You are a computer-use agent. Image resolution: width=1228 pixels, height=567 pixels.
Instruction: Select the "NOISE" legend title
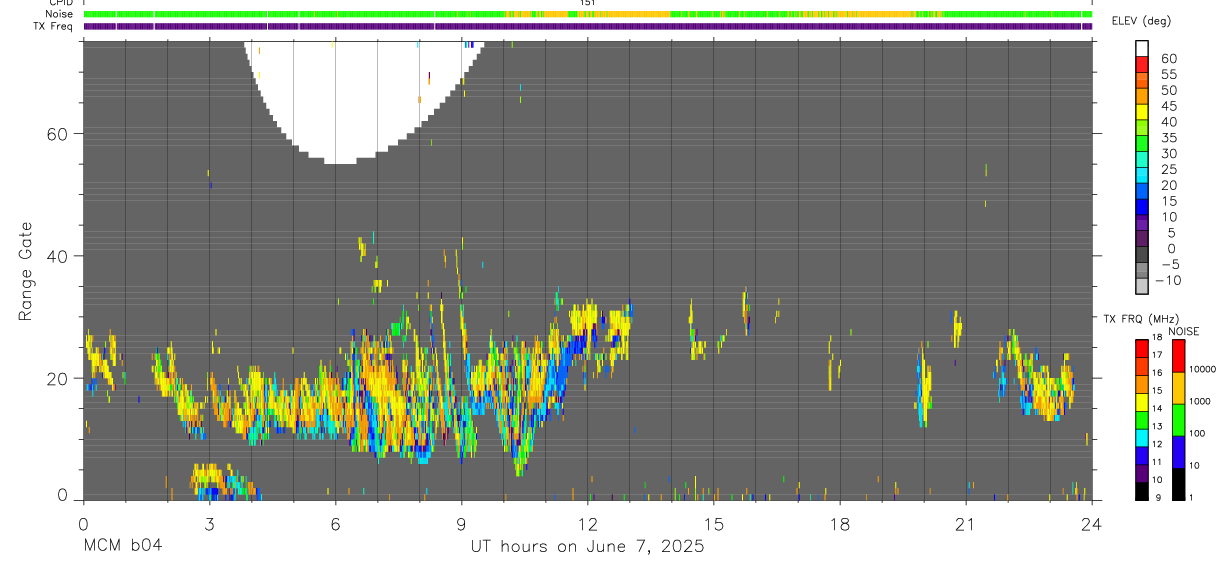point(1183,331)
